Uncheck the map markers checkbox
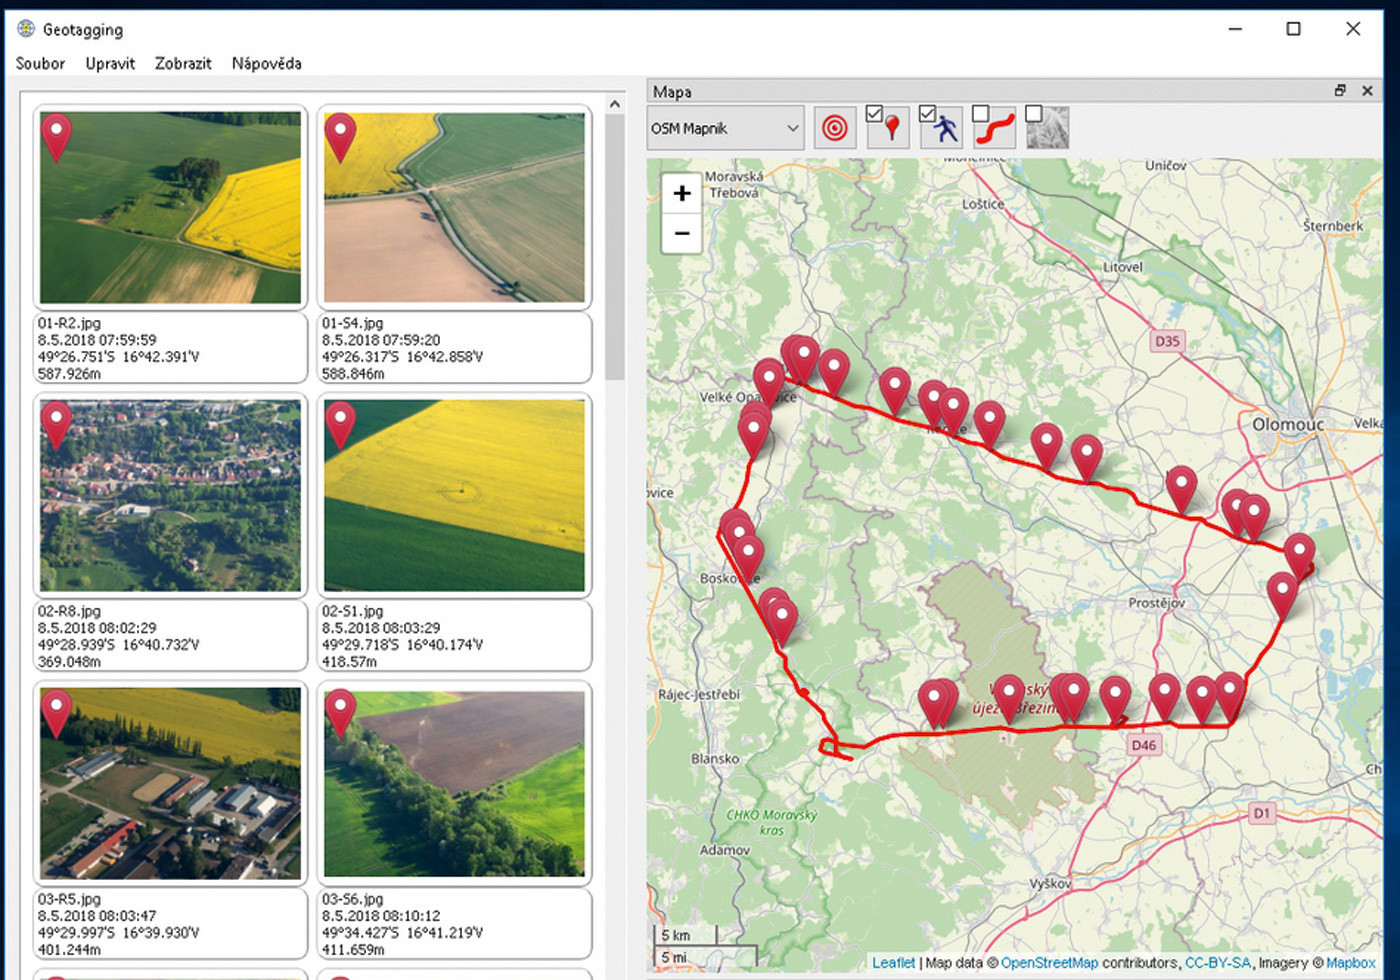This screenshot has width=1400, height=980. (874, 114)
